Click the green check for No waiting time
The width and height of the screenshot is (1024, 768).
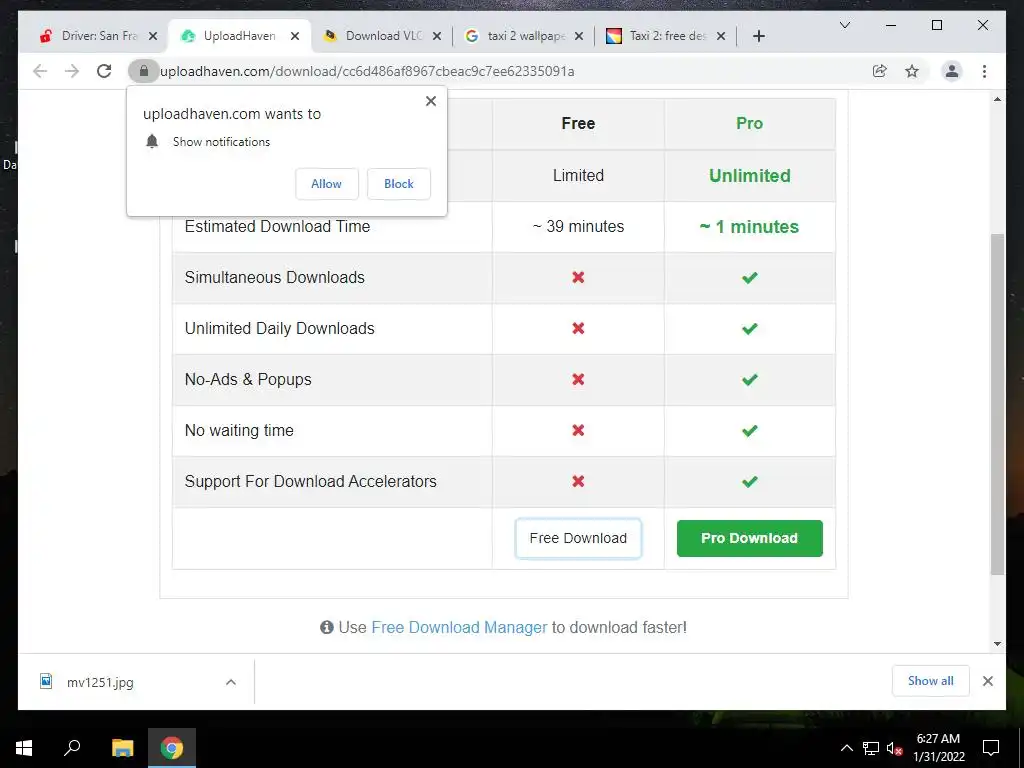[x=749, y=430]
